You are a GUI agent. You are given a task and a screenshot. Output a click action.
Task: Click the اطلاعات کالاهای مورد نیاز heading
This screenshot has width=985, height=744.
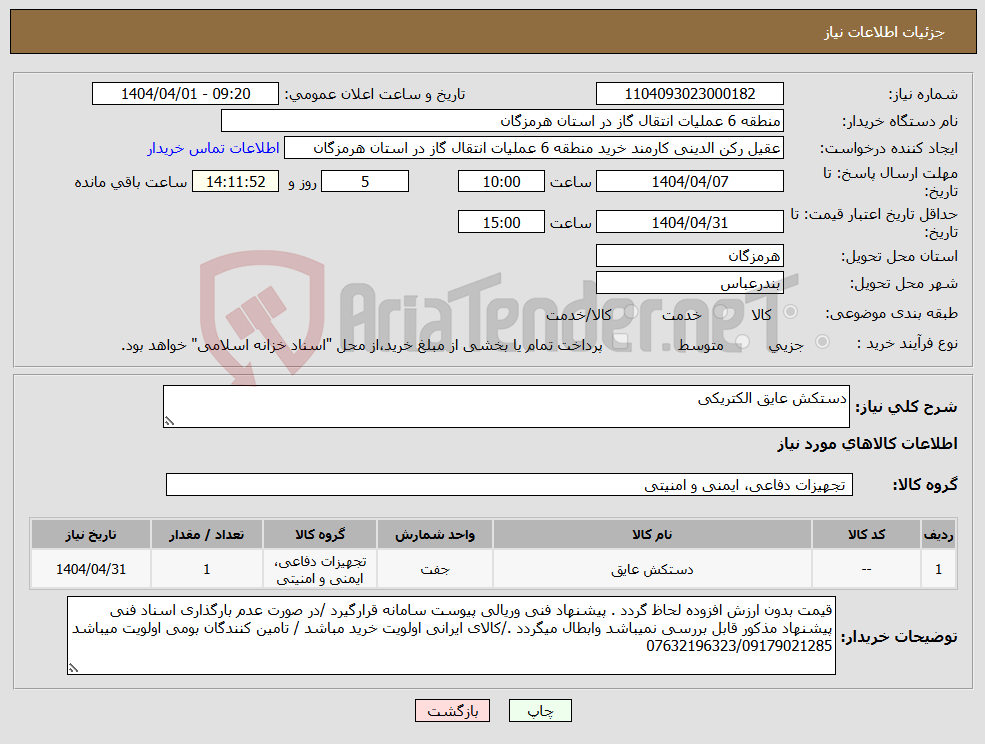(867, 444)
